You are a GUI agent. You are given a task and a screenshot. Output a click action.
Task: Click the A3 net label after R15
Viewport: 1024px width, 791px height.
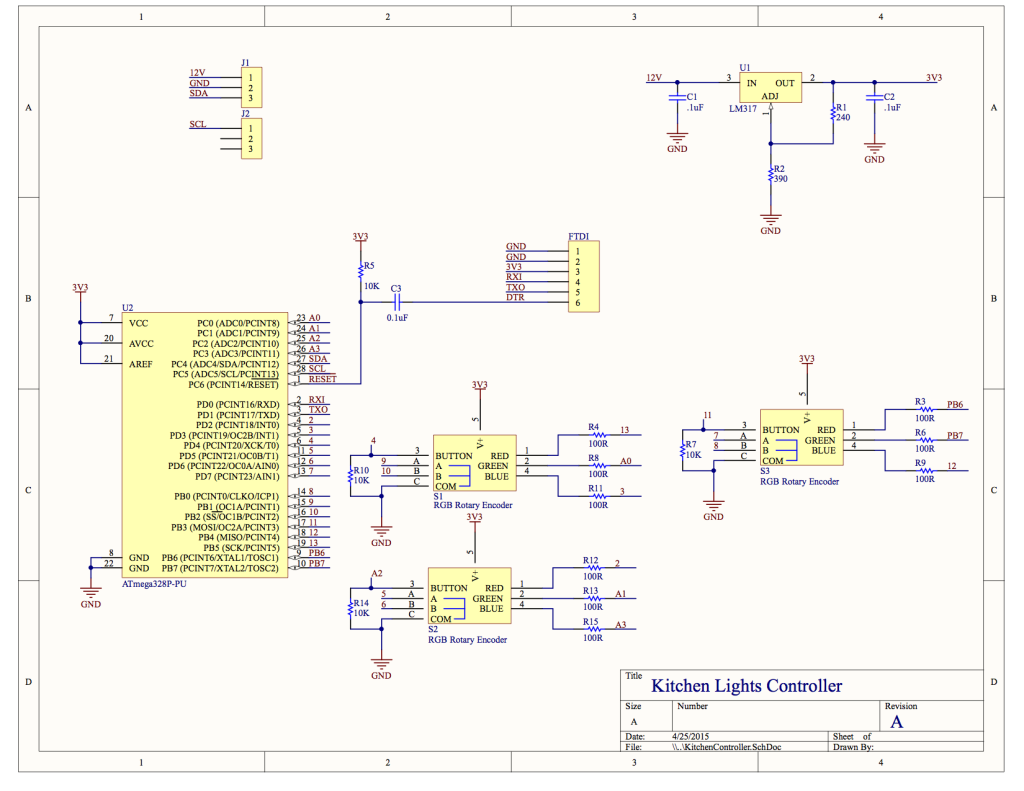coord(620,625)
